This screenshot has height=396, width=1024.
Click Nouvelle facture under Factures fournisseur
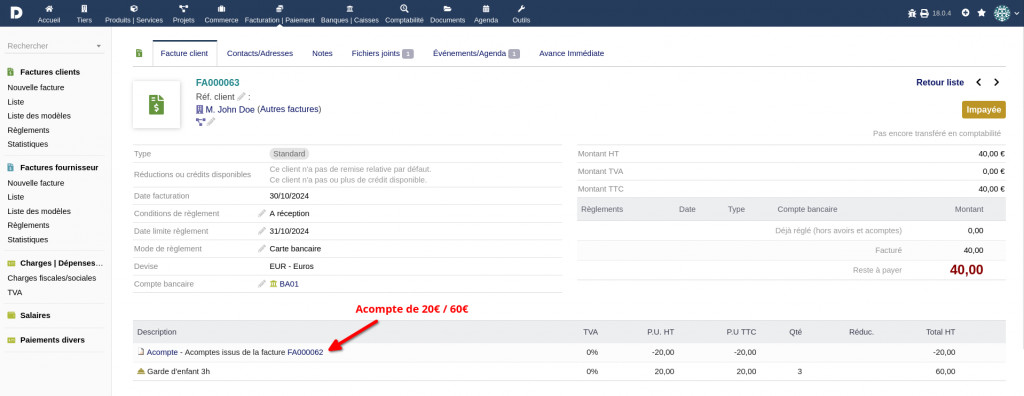36,183
